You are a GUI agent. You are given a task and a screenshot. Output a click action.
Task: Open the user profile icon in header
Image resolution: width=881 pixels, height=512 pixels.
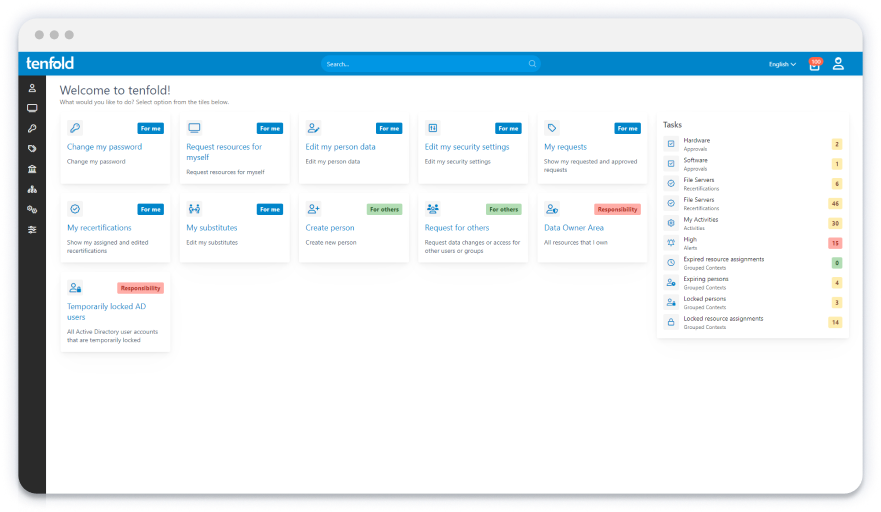838,64
